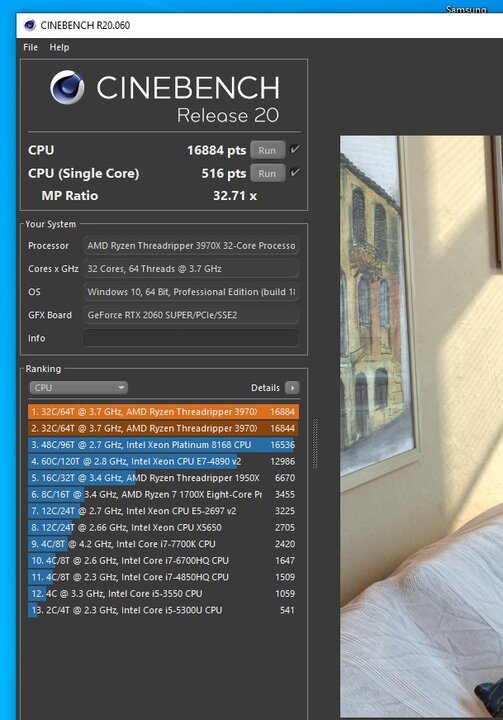Click the panel splitter handle beside Ranking
The height and width of the screenshot is (720, 503).
pyautogui.click(x=315, y=443)
